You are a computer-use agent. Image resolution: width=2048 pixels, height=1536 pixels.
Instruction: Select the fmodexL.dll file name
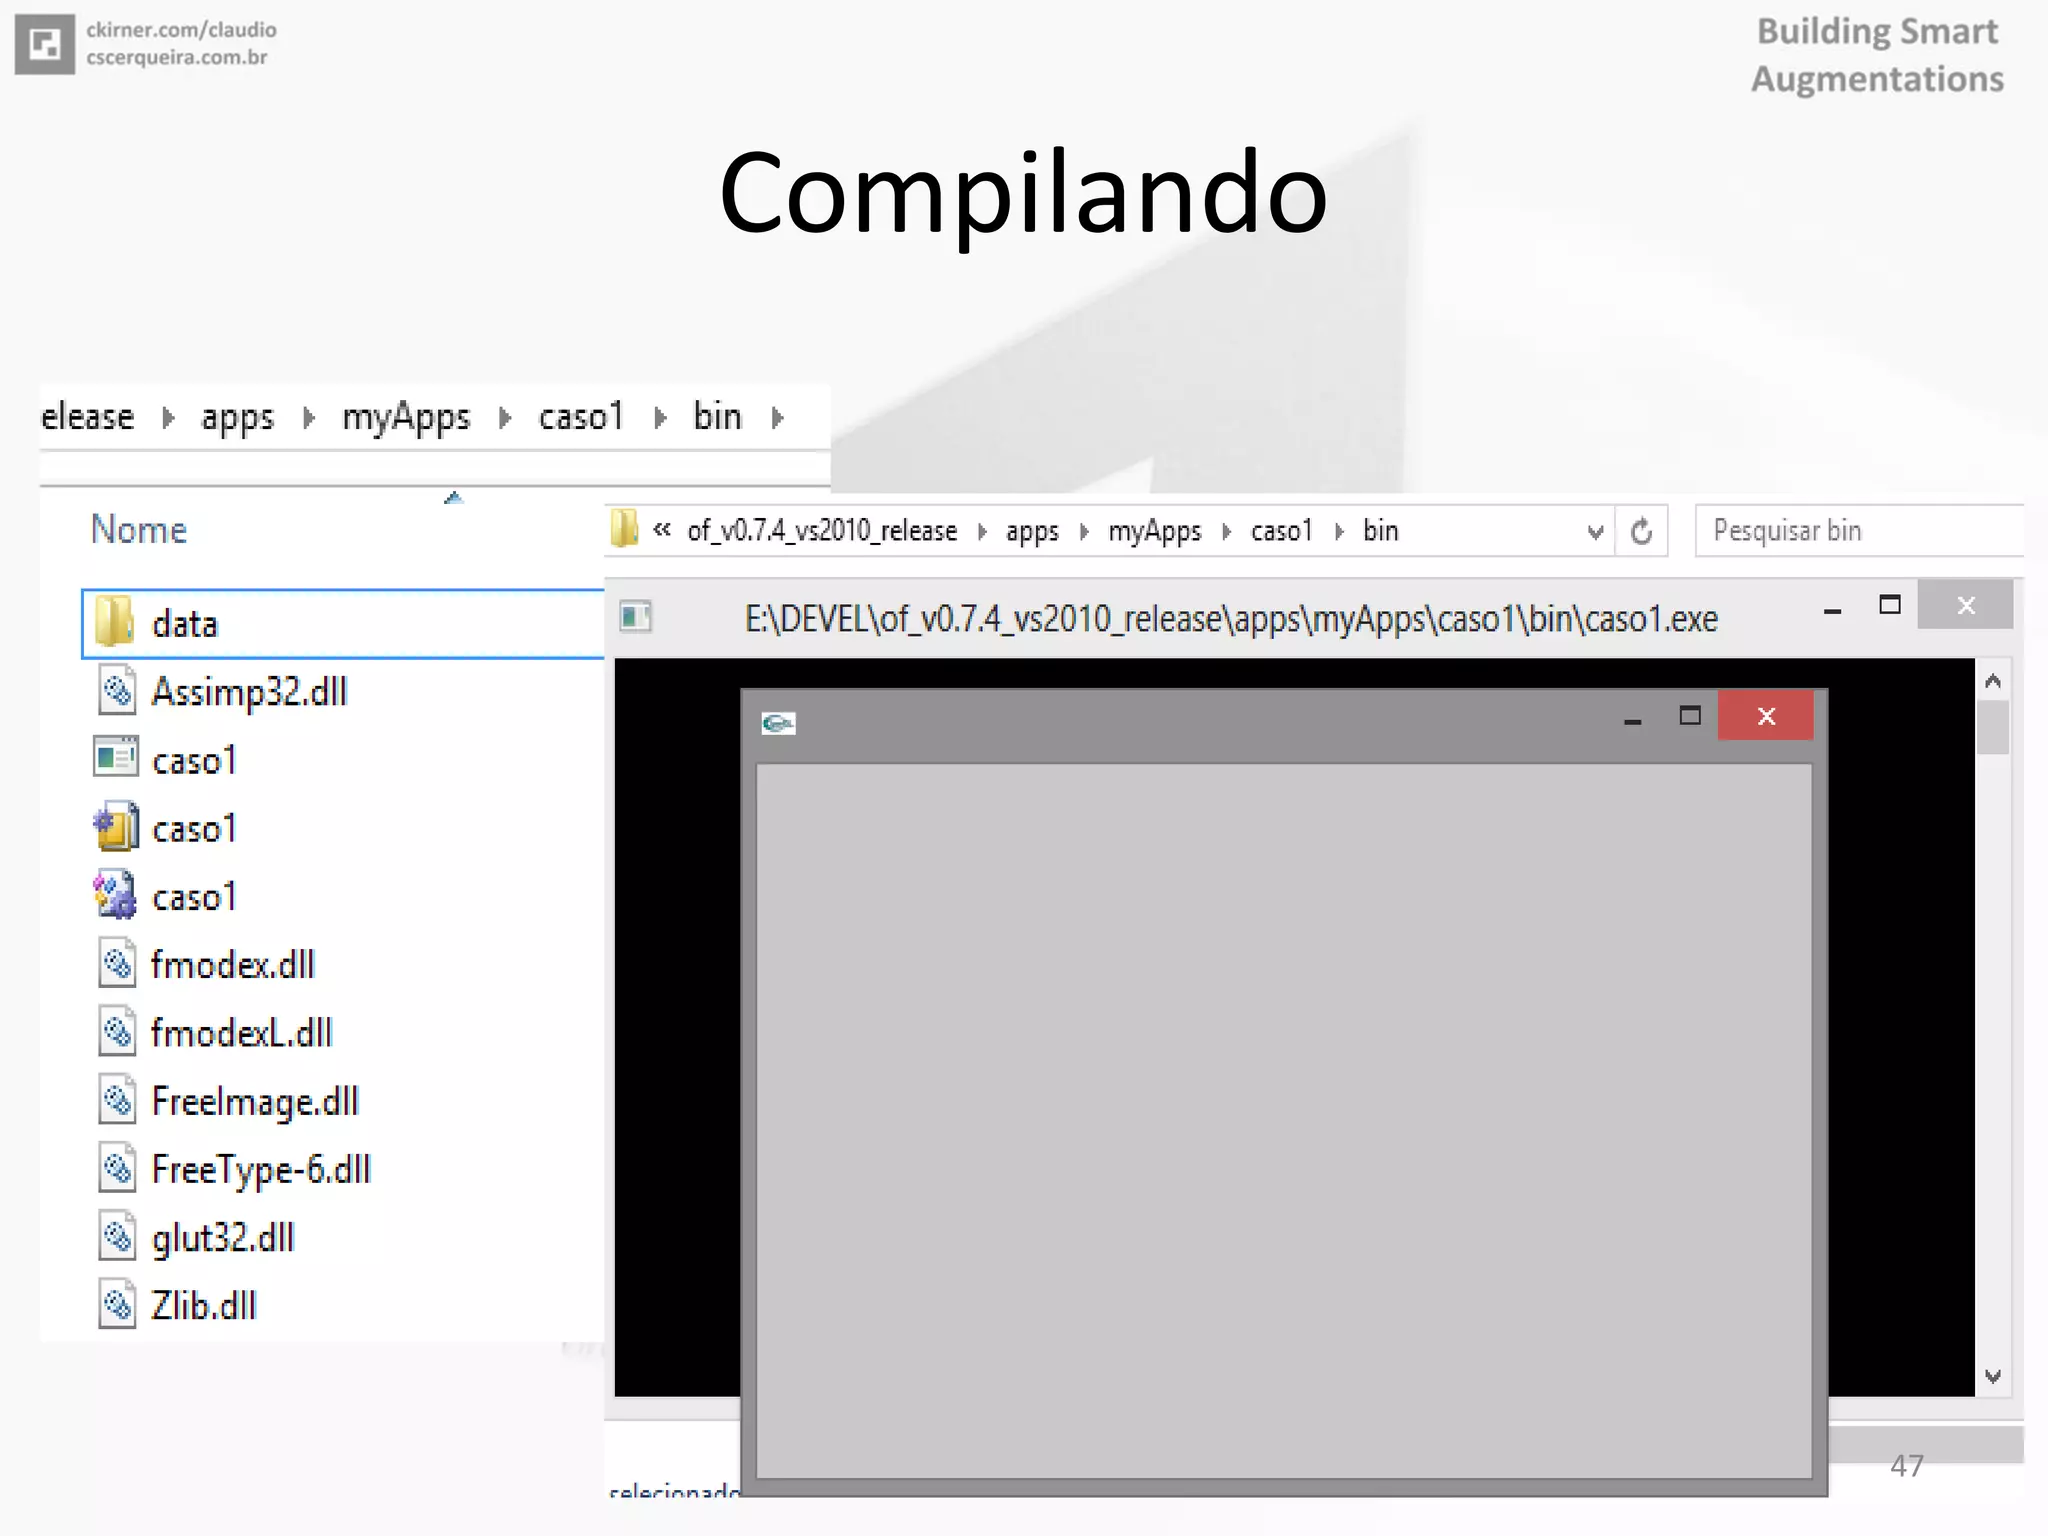pos(242,1033)
